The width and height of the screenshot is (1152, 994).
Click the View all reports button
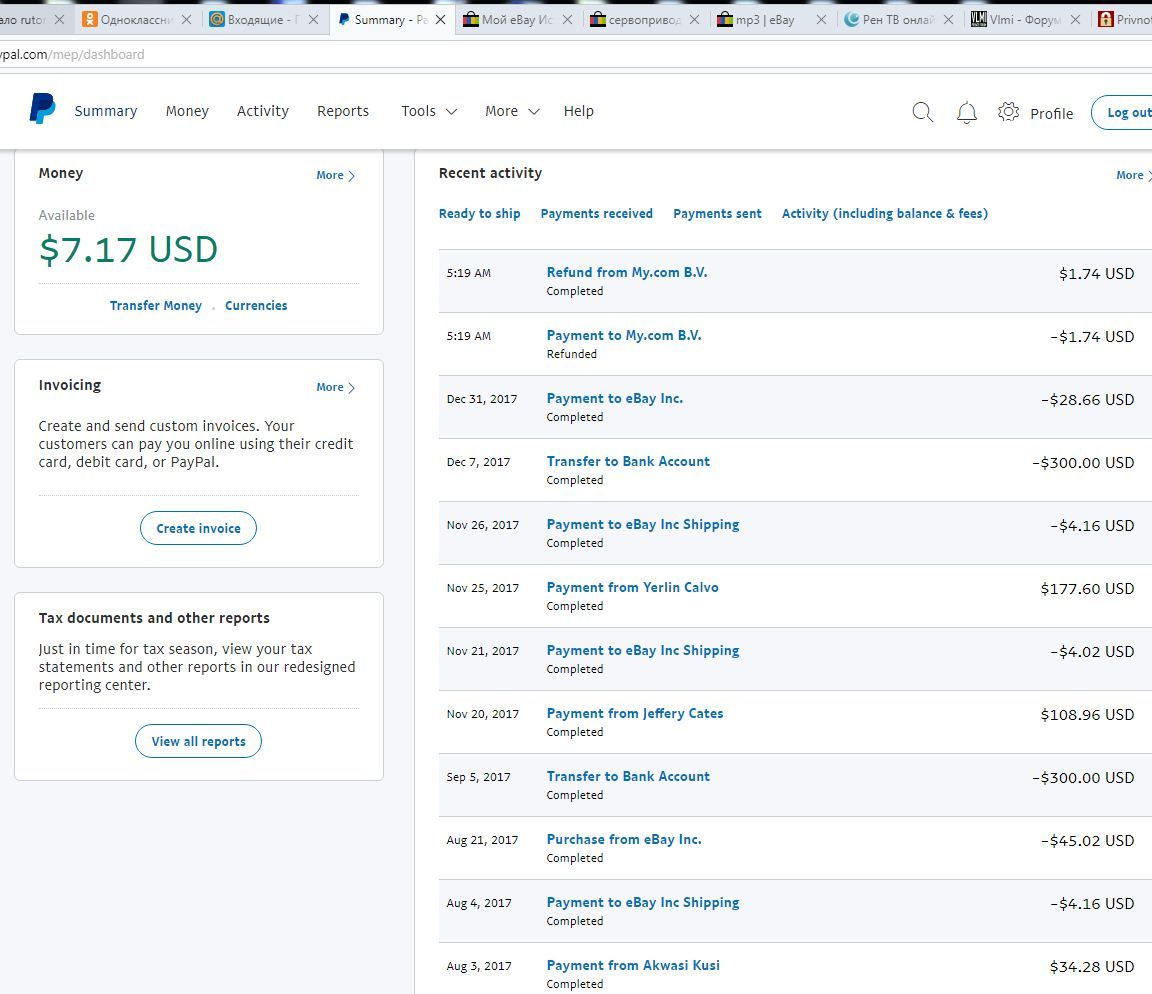(x=198, y=741)
